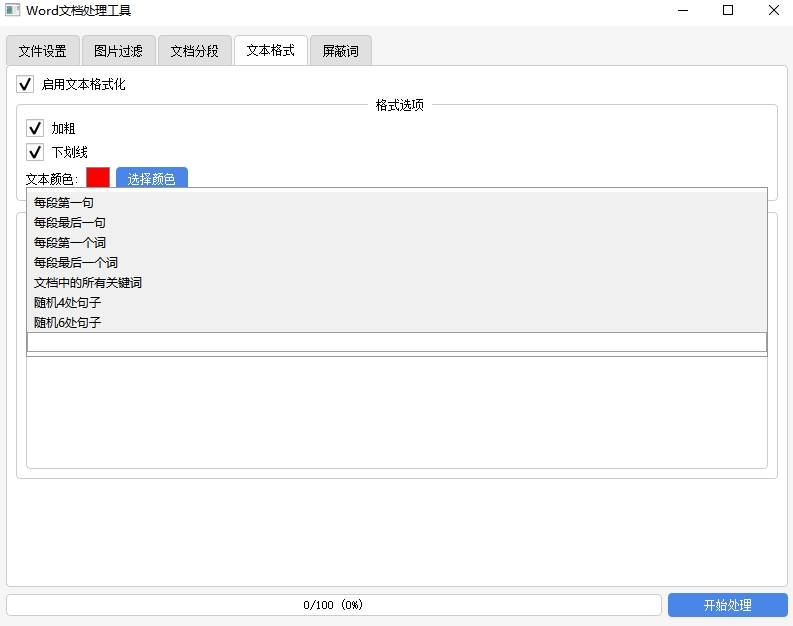Uncheck the 加粗 bold option
Image resolution: width=793 pixels, height=626 pixels.
[x=35, y=128]
